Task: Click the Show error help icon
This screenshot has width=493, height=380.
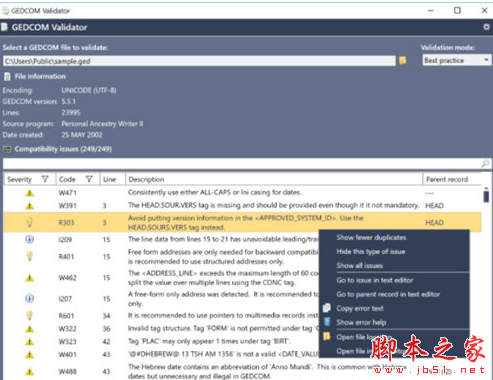Action: [327, 322]
